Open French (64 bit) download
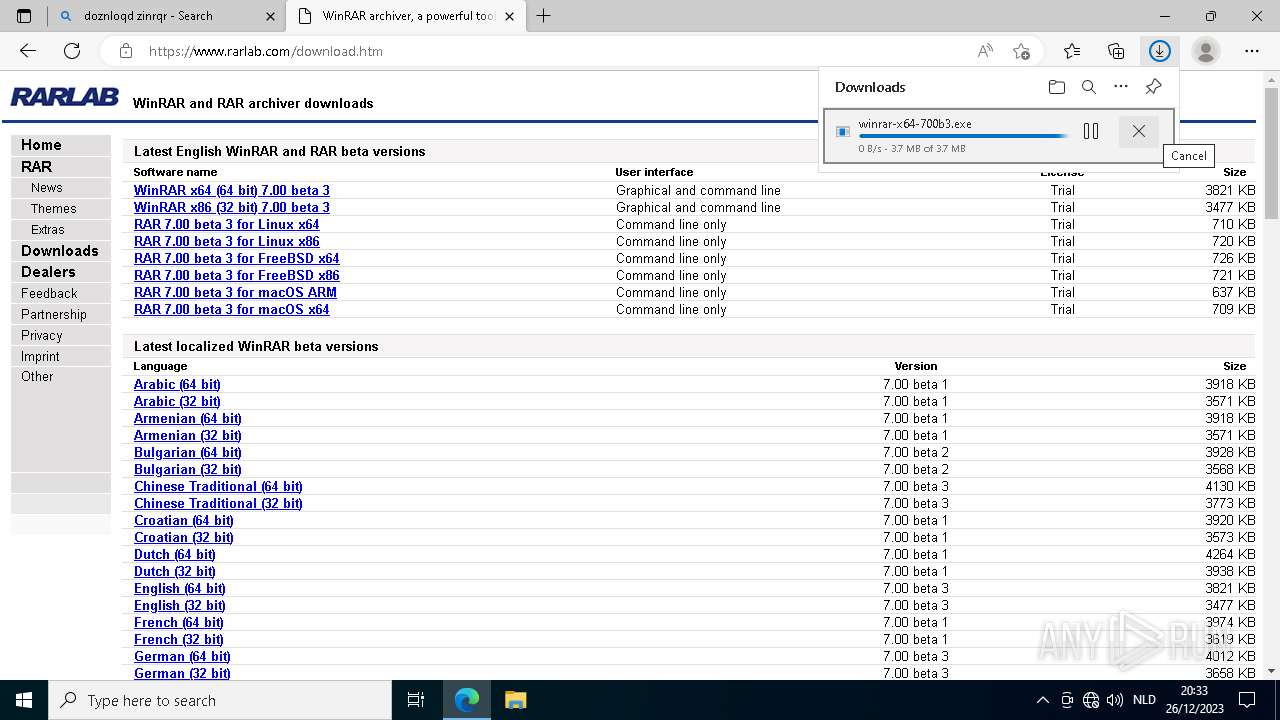 (x=179, y=622)
